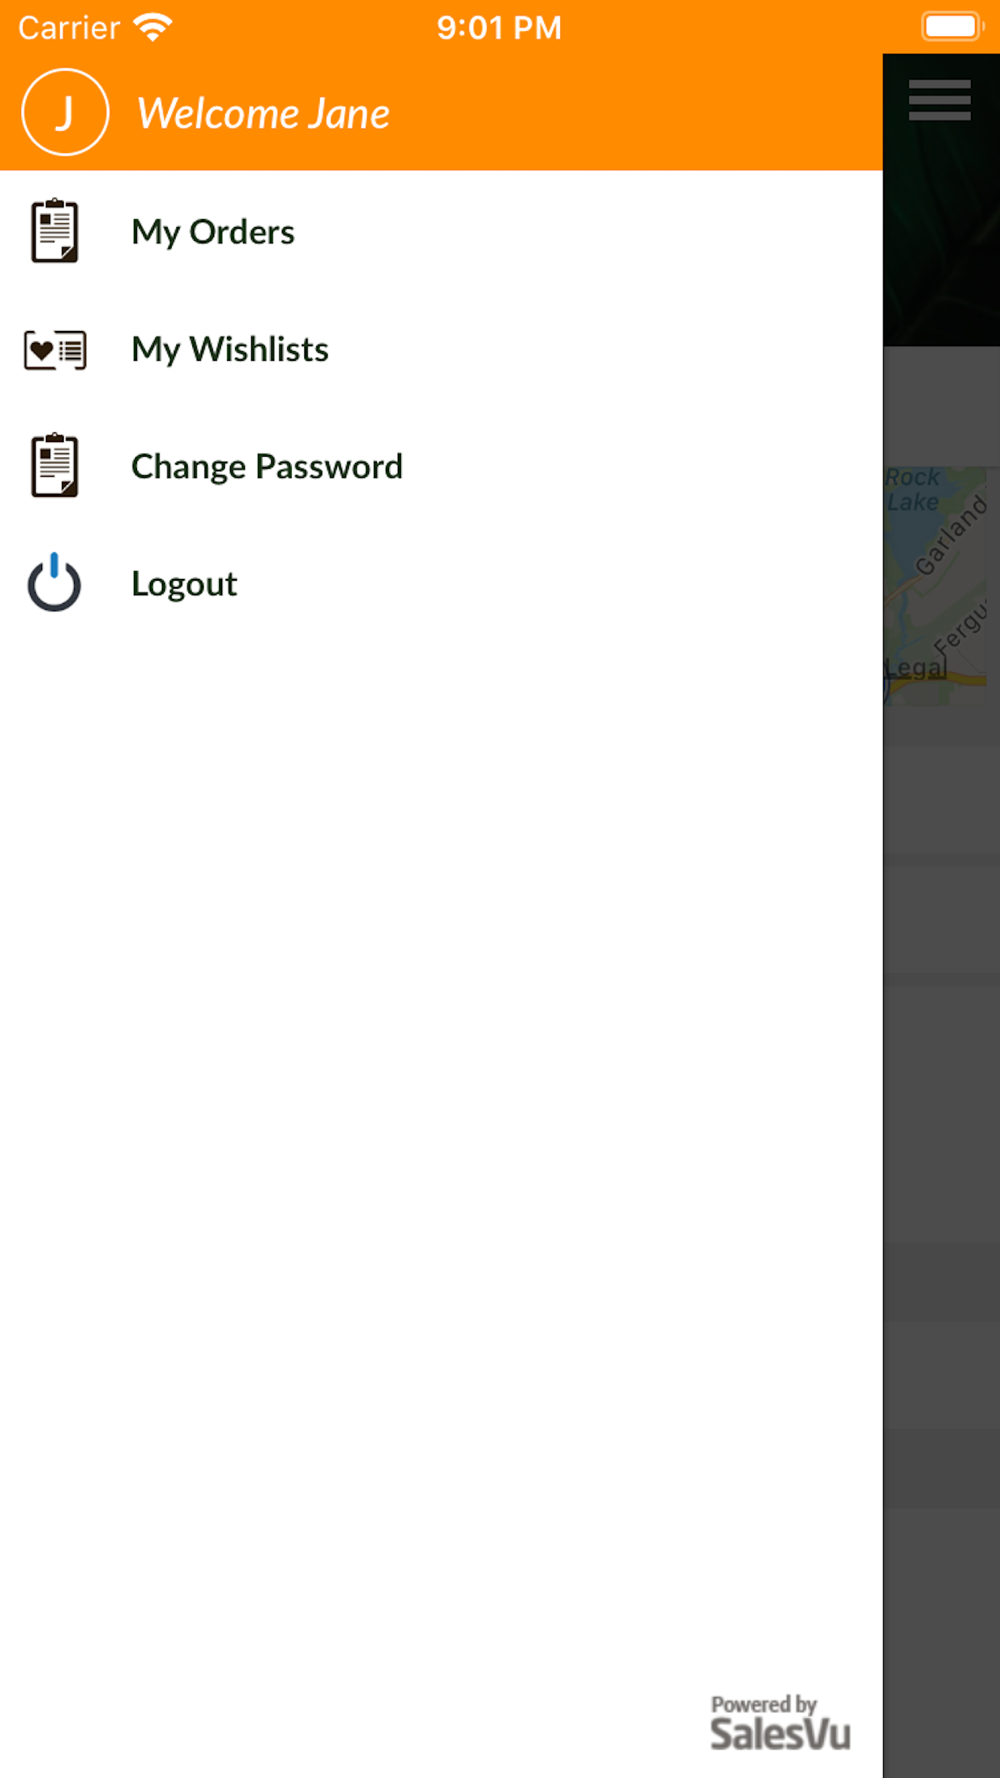The width and height of the screenshot is (1000, 1778).
Task: Tap the Welcome Jane header text
Action: coord(263,113)
